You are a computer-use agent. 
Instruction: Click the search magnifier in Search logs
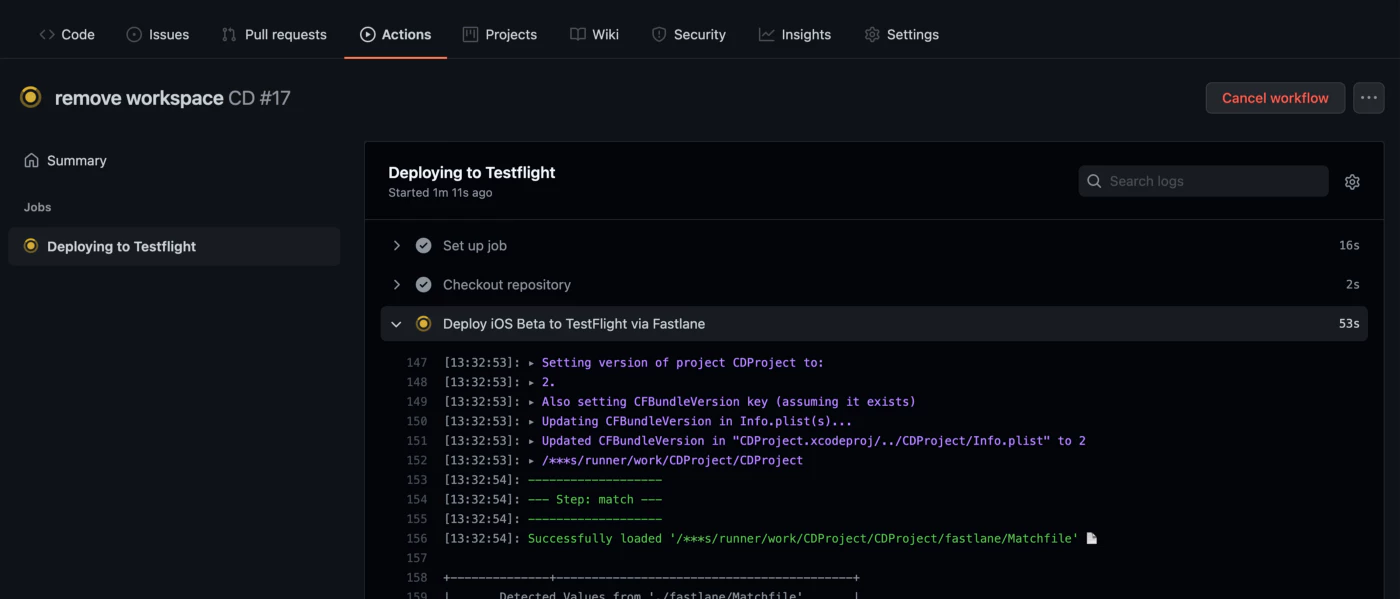1094,181
